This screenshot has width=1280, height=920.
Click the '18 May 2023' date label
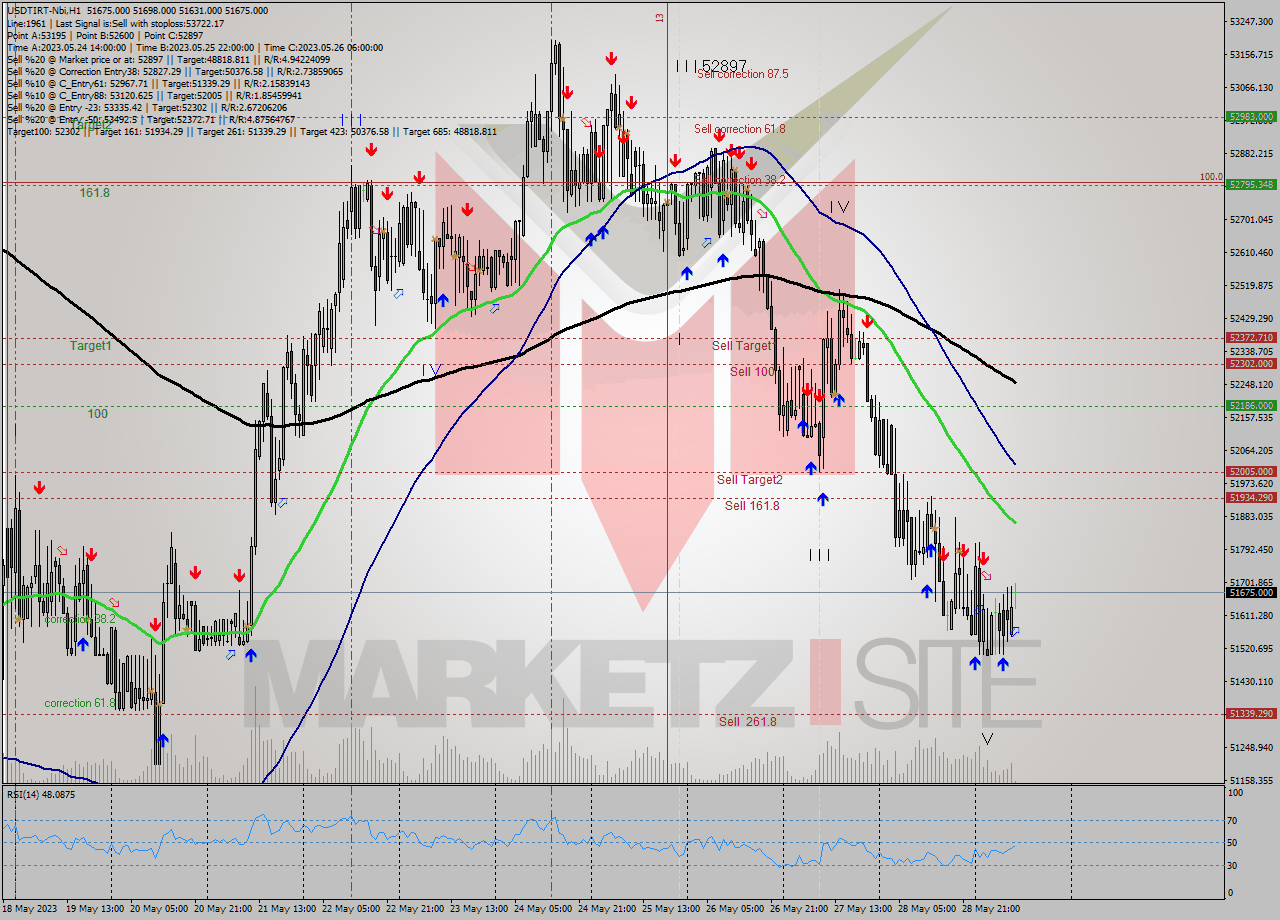pos(31,908)
